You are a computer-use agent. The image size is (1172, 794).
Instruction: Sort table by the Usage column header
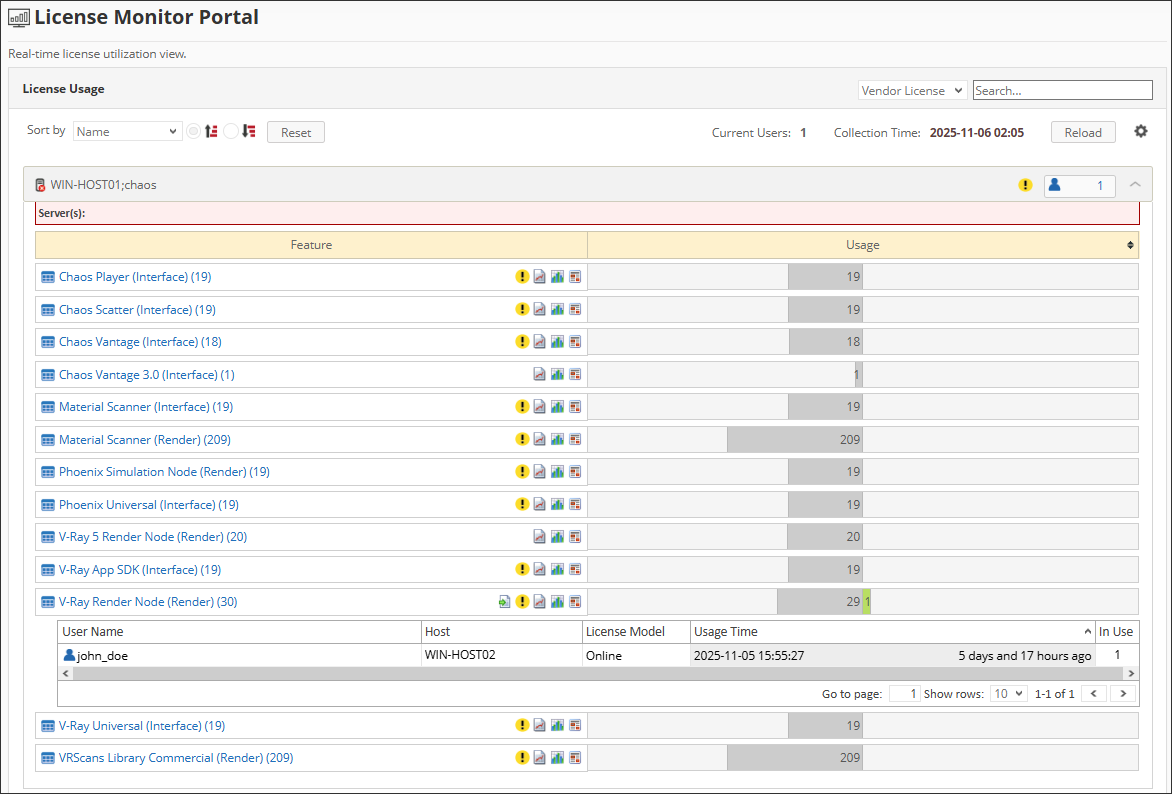coord(862,244)
